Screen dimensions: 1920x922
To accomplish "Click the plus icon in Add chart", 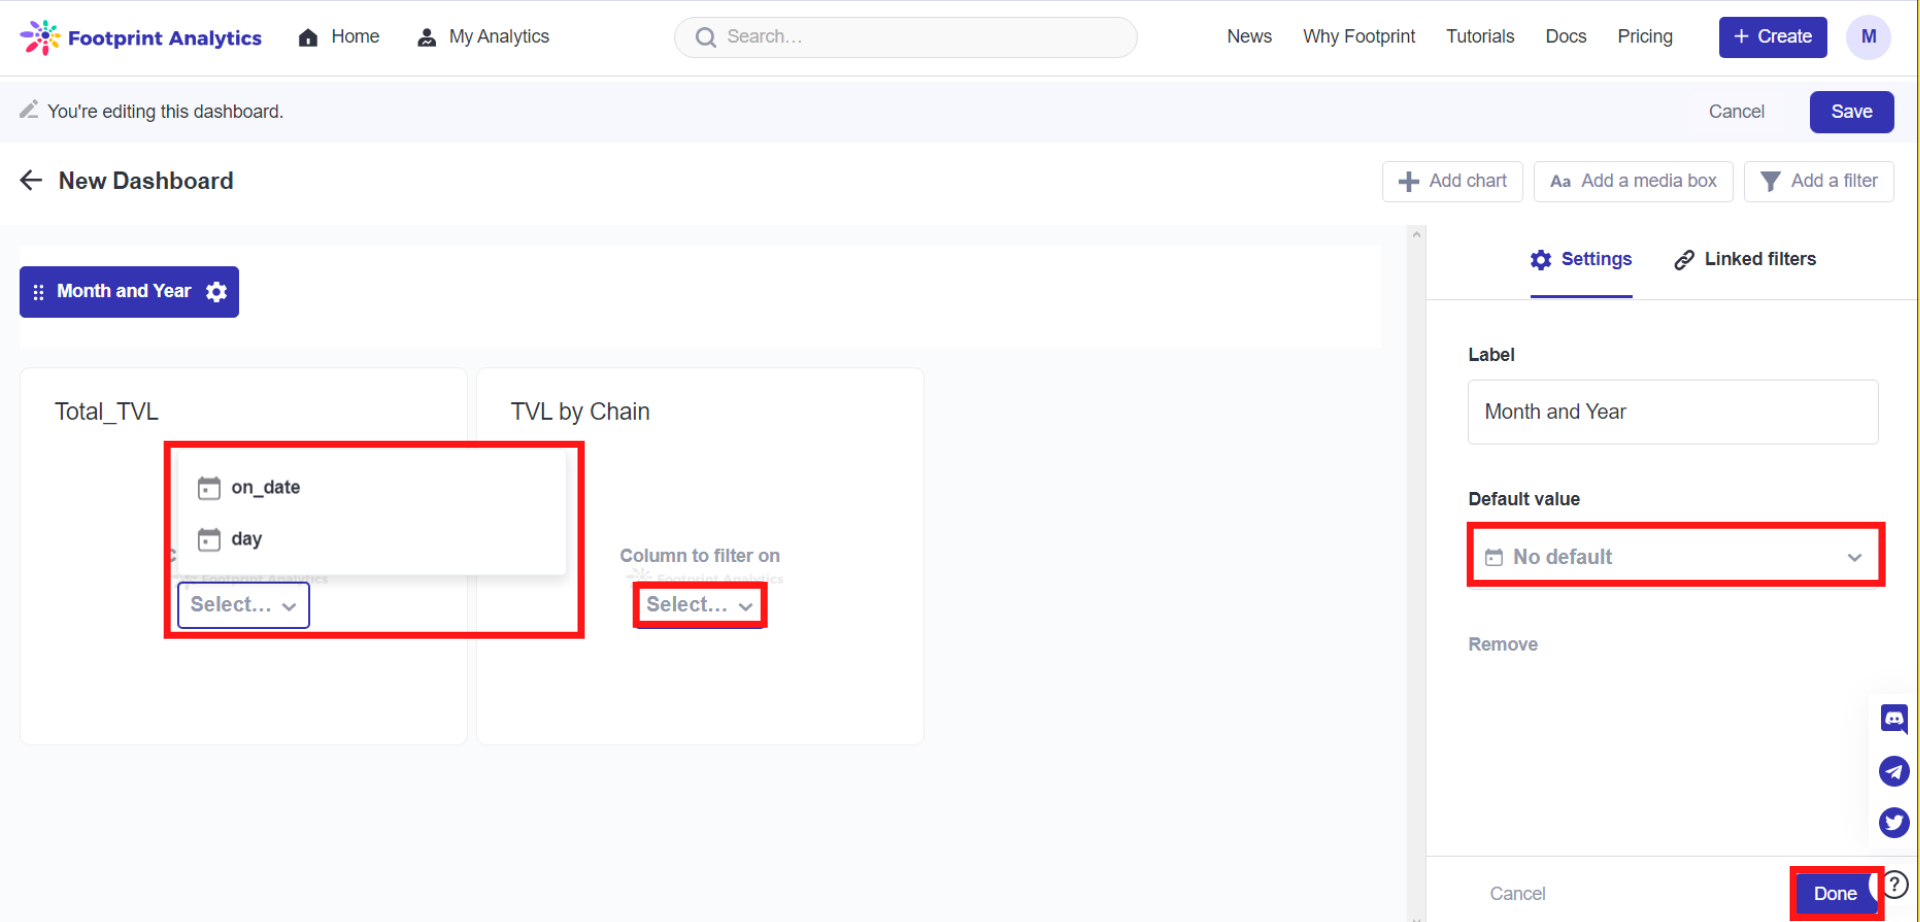I will (1409, 181).
